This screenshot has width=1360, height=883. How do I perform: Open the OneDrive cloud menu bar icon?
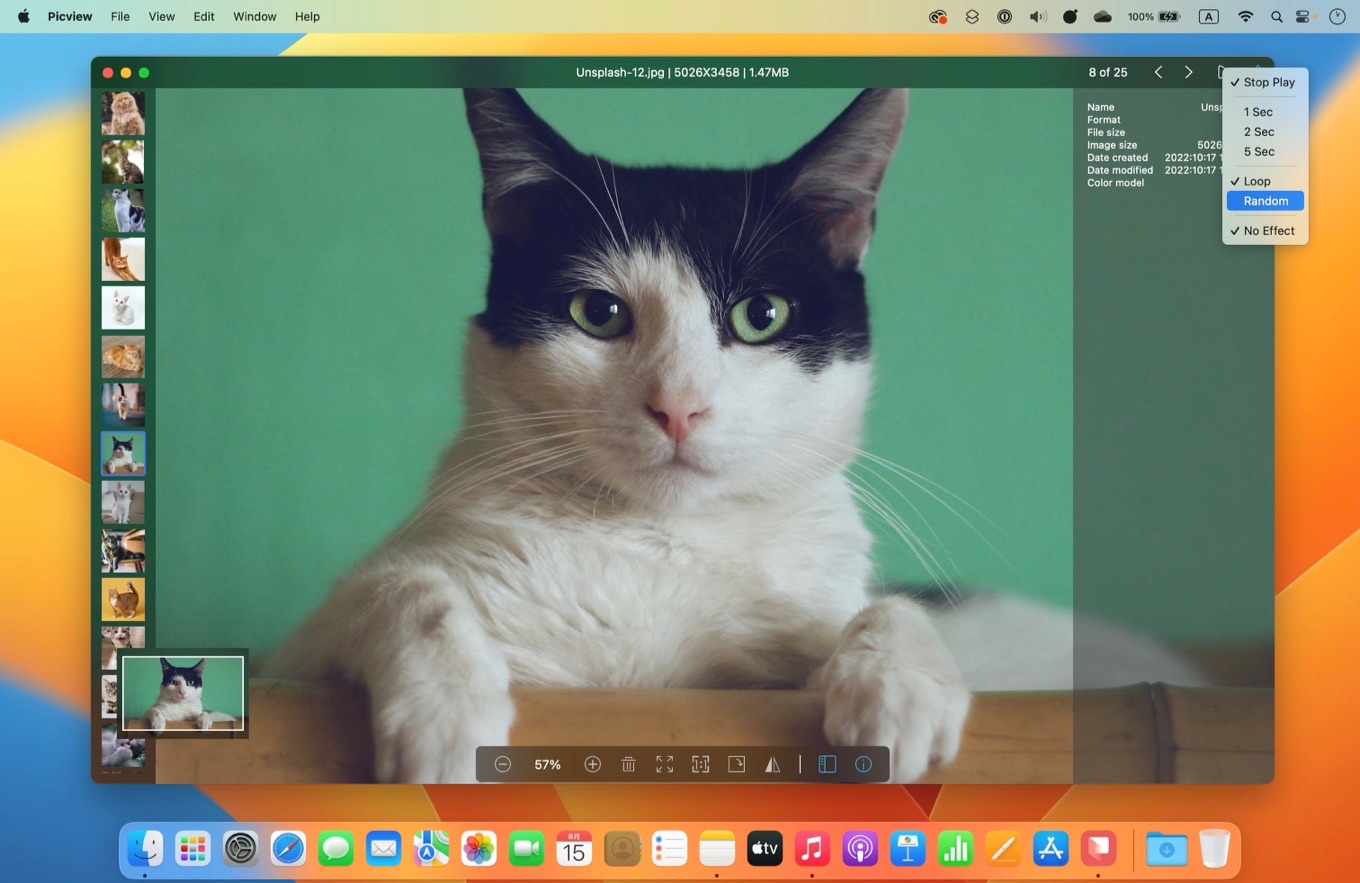[1103, 16]
